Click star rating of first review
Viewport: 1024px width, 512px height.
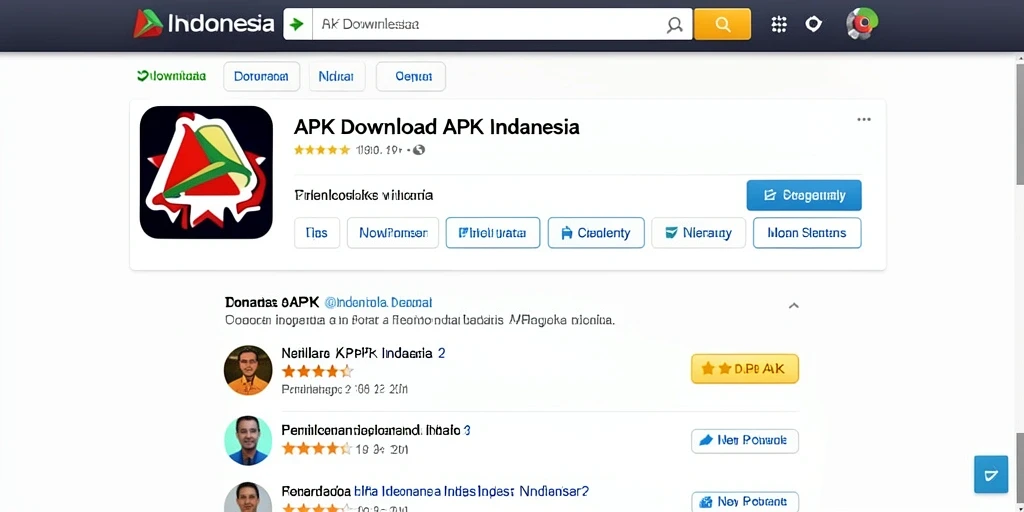coord(317,372)
